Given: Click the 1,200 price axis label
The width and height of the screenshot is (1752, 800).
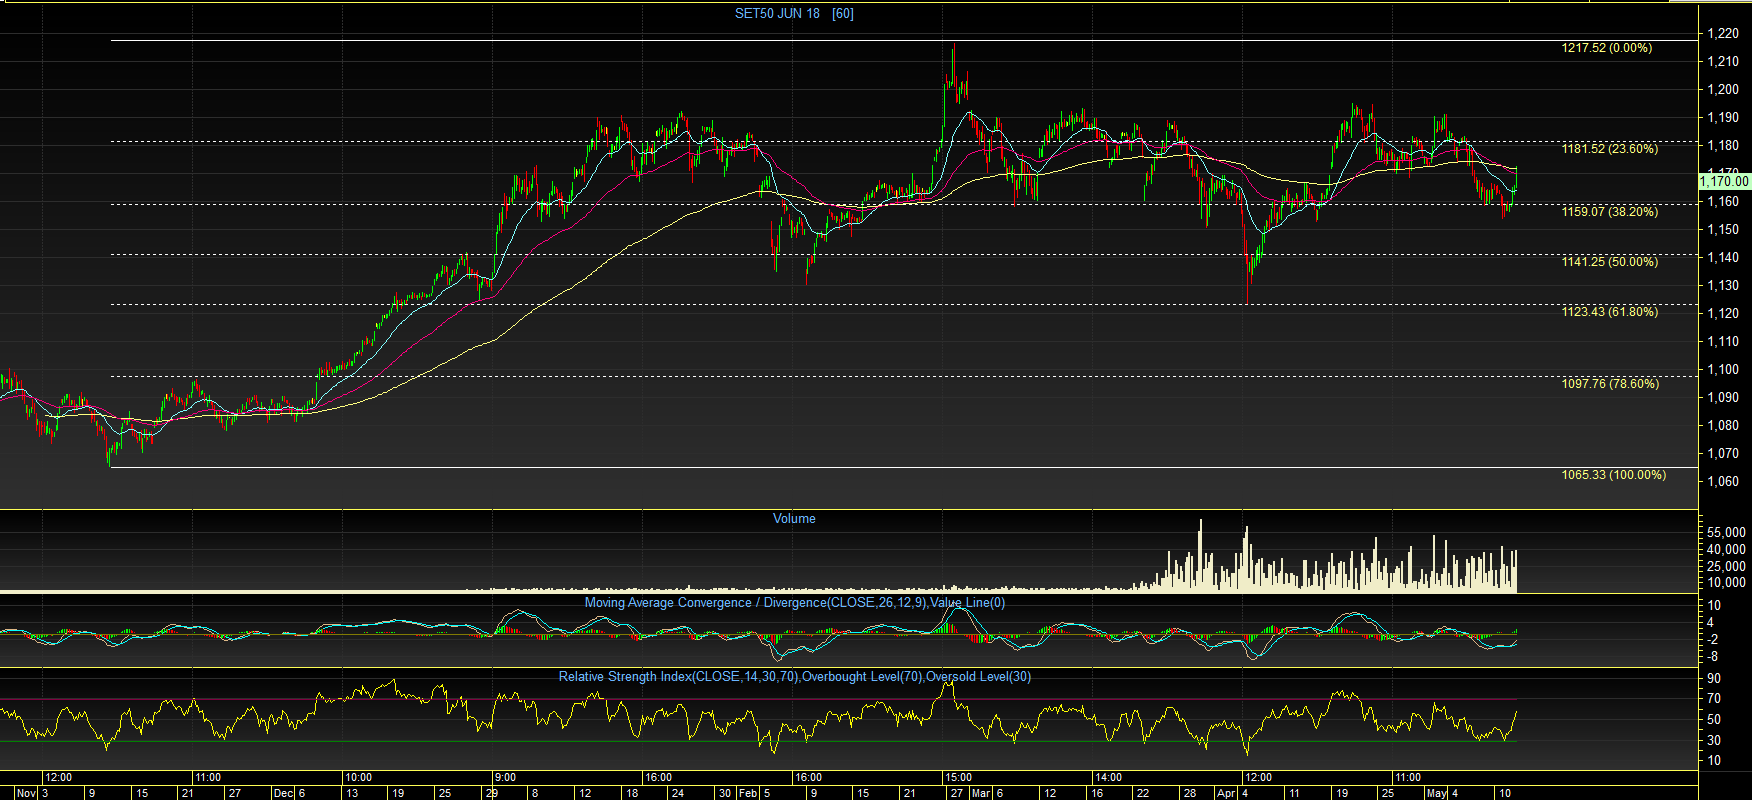Looking at the screenshot, I should [1723, 89].
